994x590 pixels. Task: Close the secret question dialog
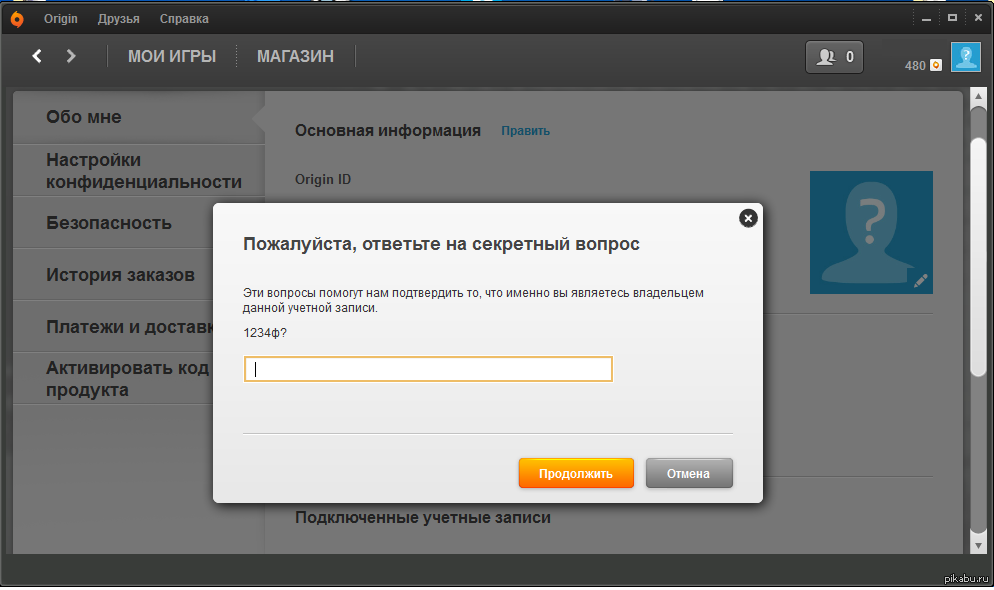[748, 218]
